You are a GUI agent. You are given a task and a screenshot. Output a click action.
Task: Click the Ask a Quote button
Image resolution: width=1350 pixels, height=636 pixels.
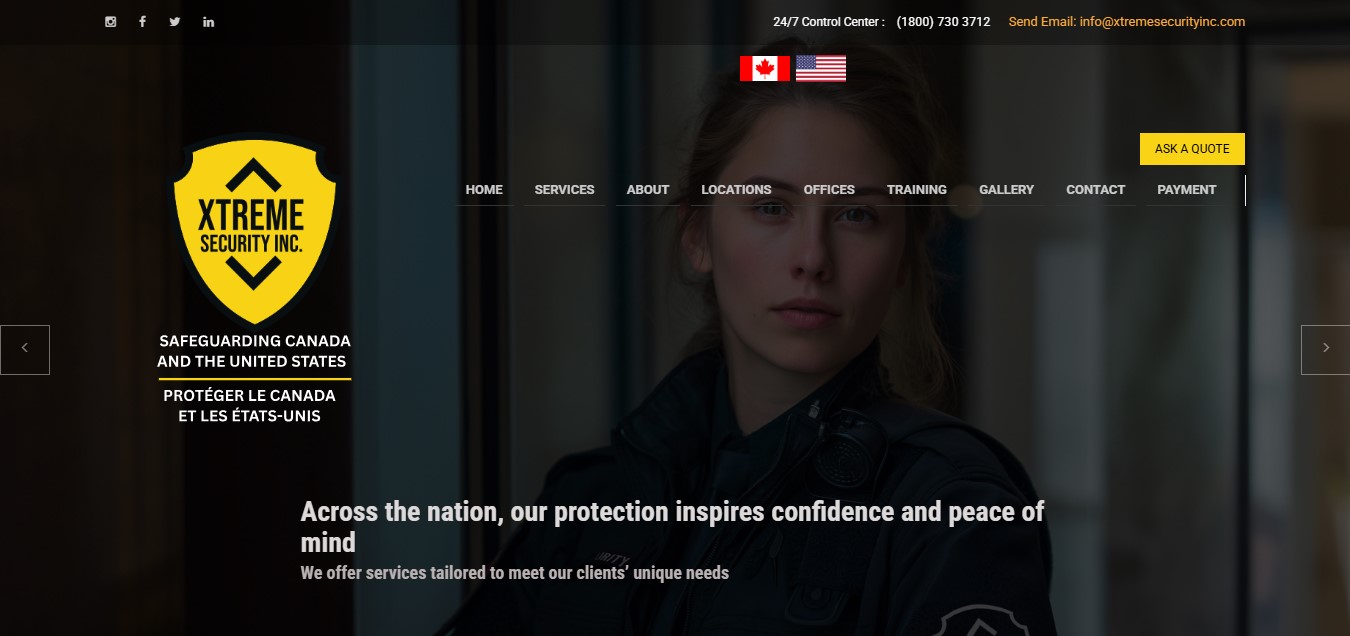point(1192,149)
